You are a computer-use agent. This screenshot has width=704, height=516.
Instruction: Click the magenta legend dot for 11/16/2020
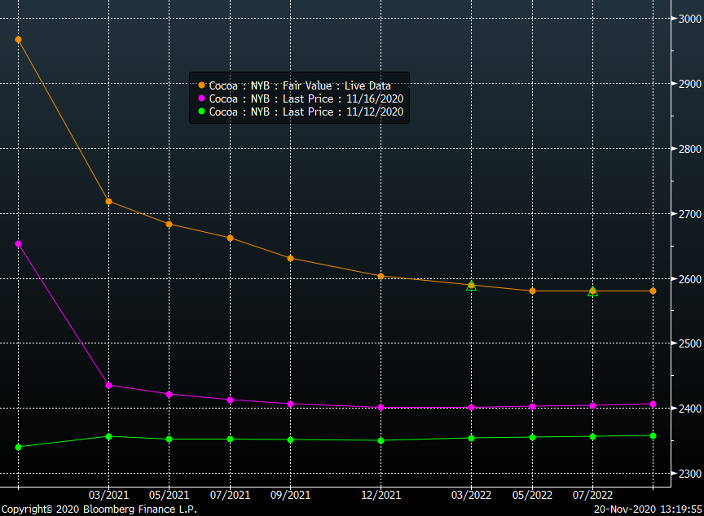[x=201, y=99]
